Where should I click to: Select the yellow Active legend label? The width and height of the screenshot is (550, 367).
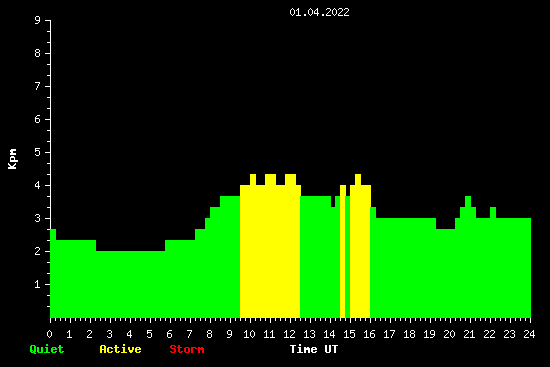click(x=120, y=349)
